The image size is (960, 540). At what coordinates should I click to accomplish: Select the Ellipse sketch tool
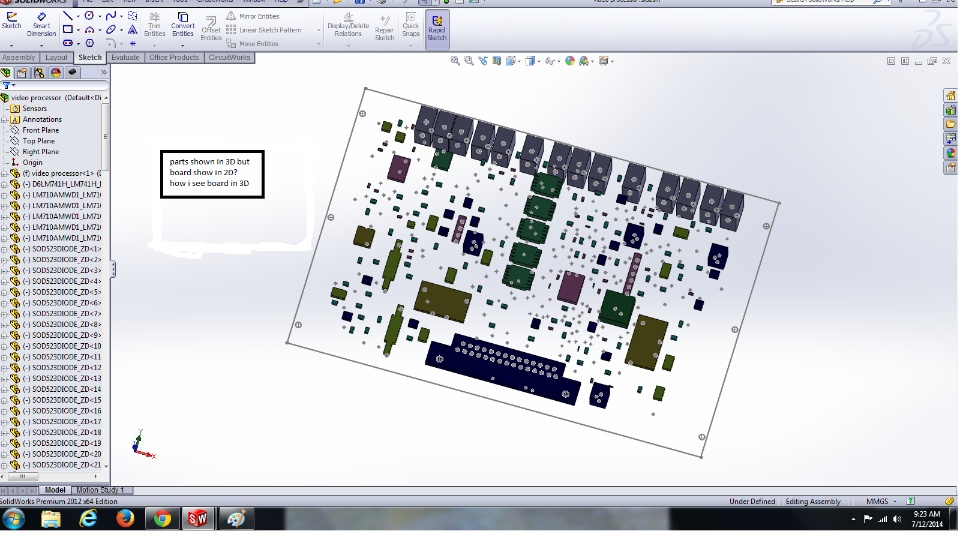[x=111, y=29]
